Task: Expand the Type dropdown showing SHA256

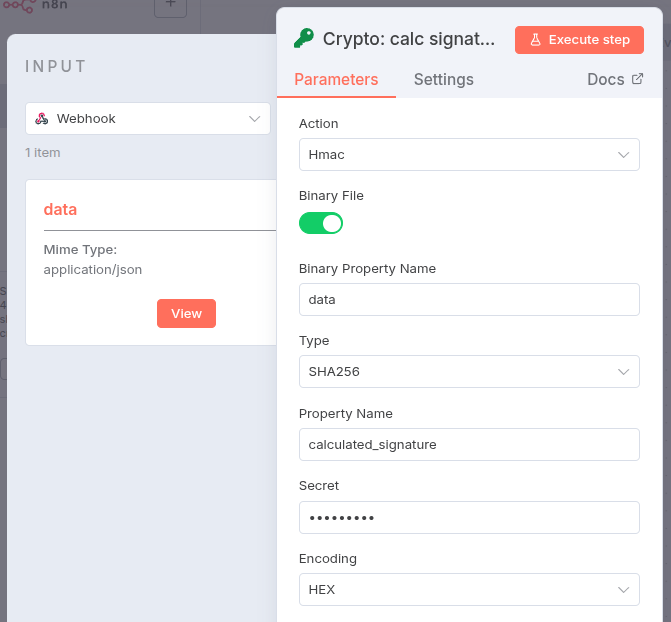Action: pyautogui.click(x=469, y=372)
